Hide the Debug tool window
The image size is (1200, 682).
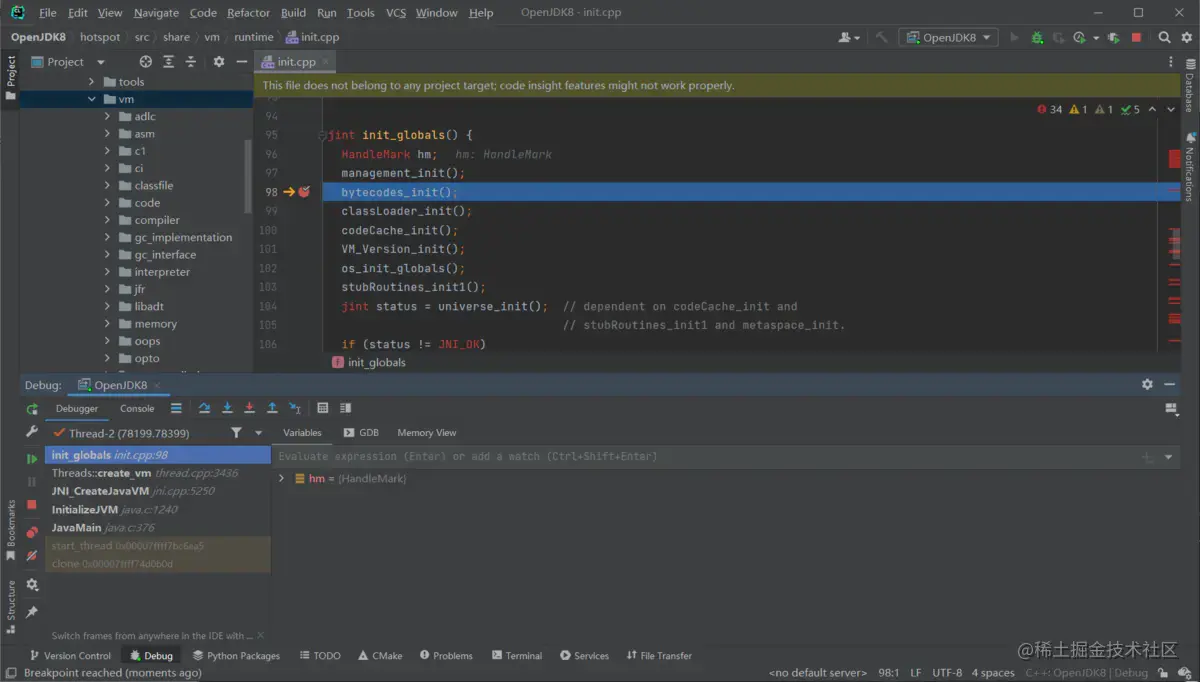pos(1169,384)
